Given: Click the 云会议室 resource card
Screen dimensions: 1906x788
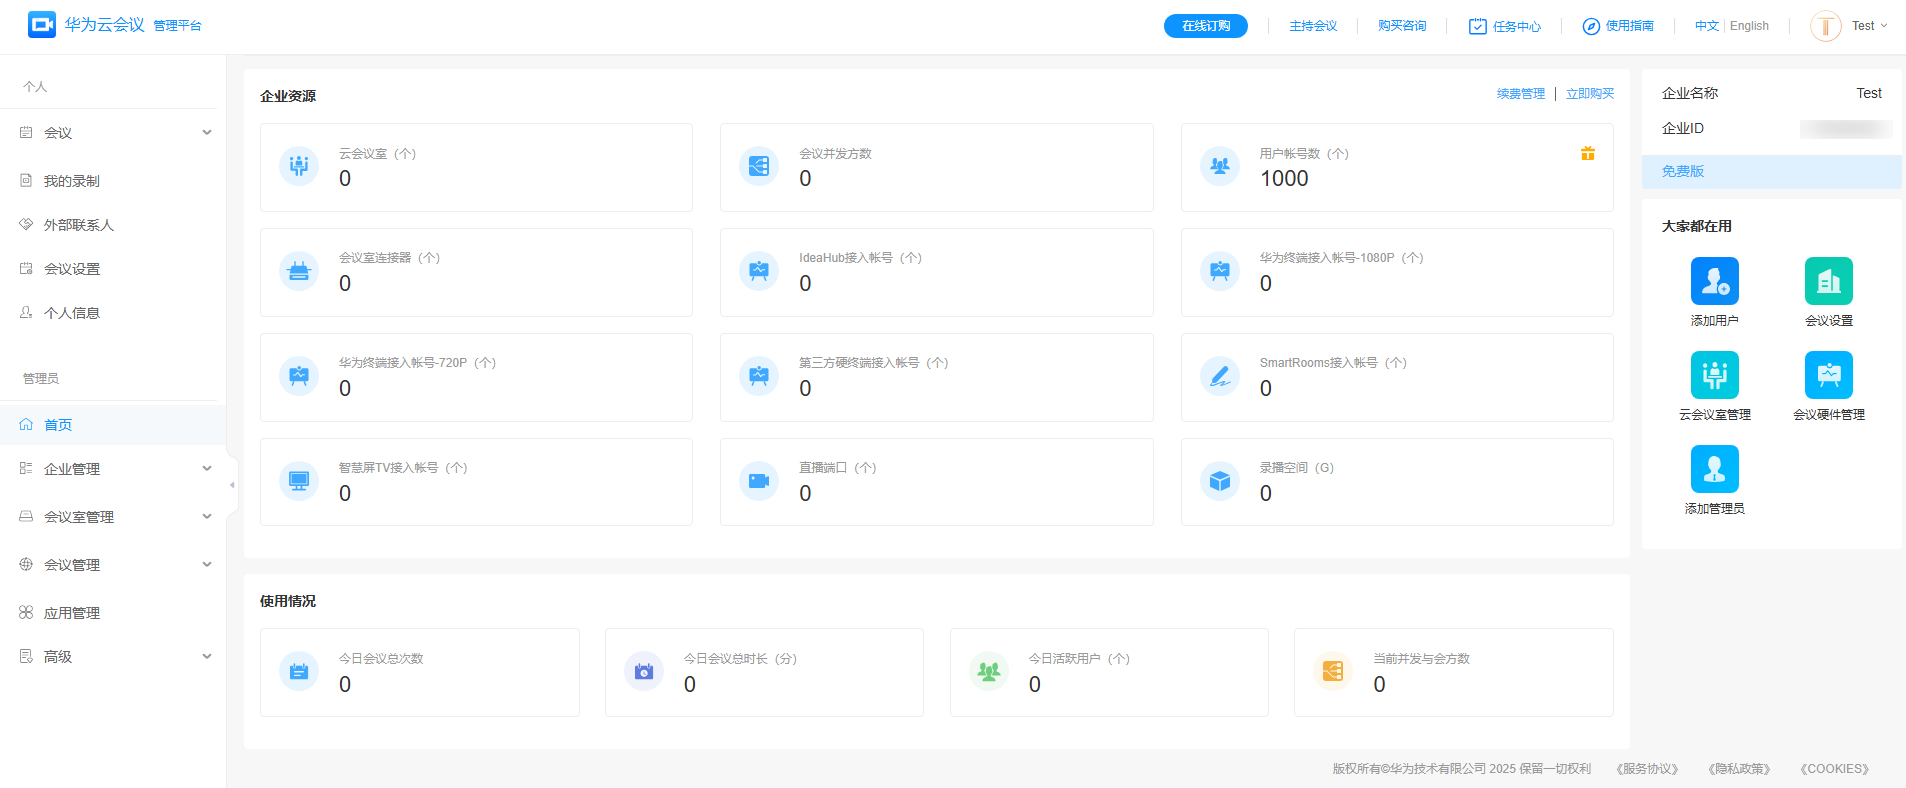Looking at the screenshot, I should (x=476, y=167).
